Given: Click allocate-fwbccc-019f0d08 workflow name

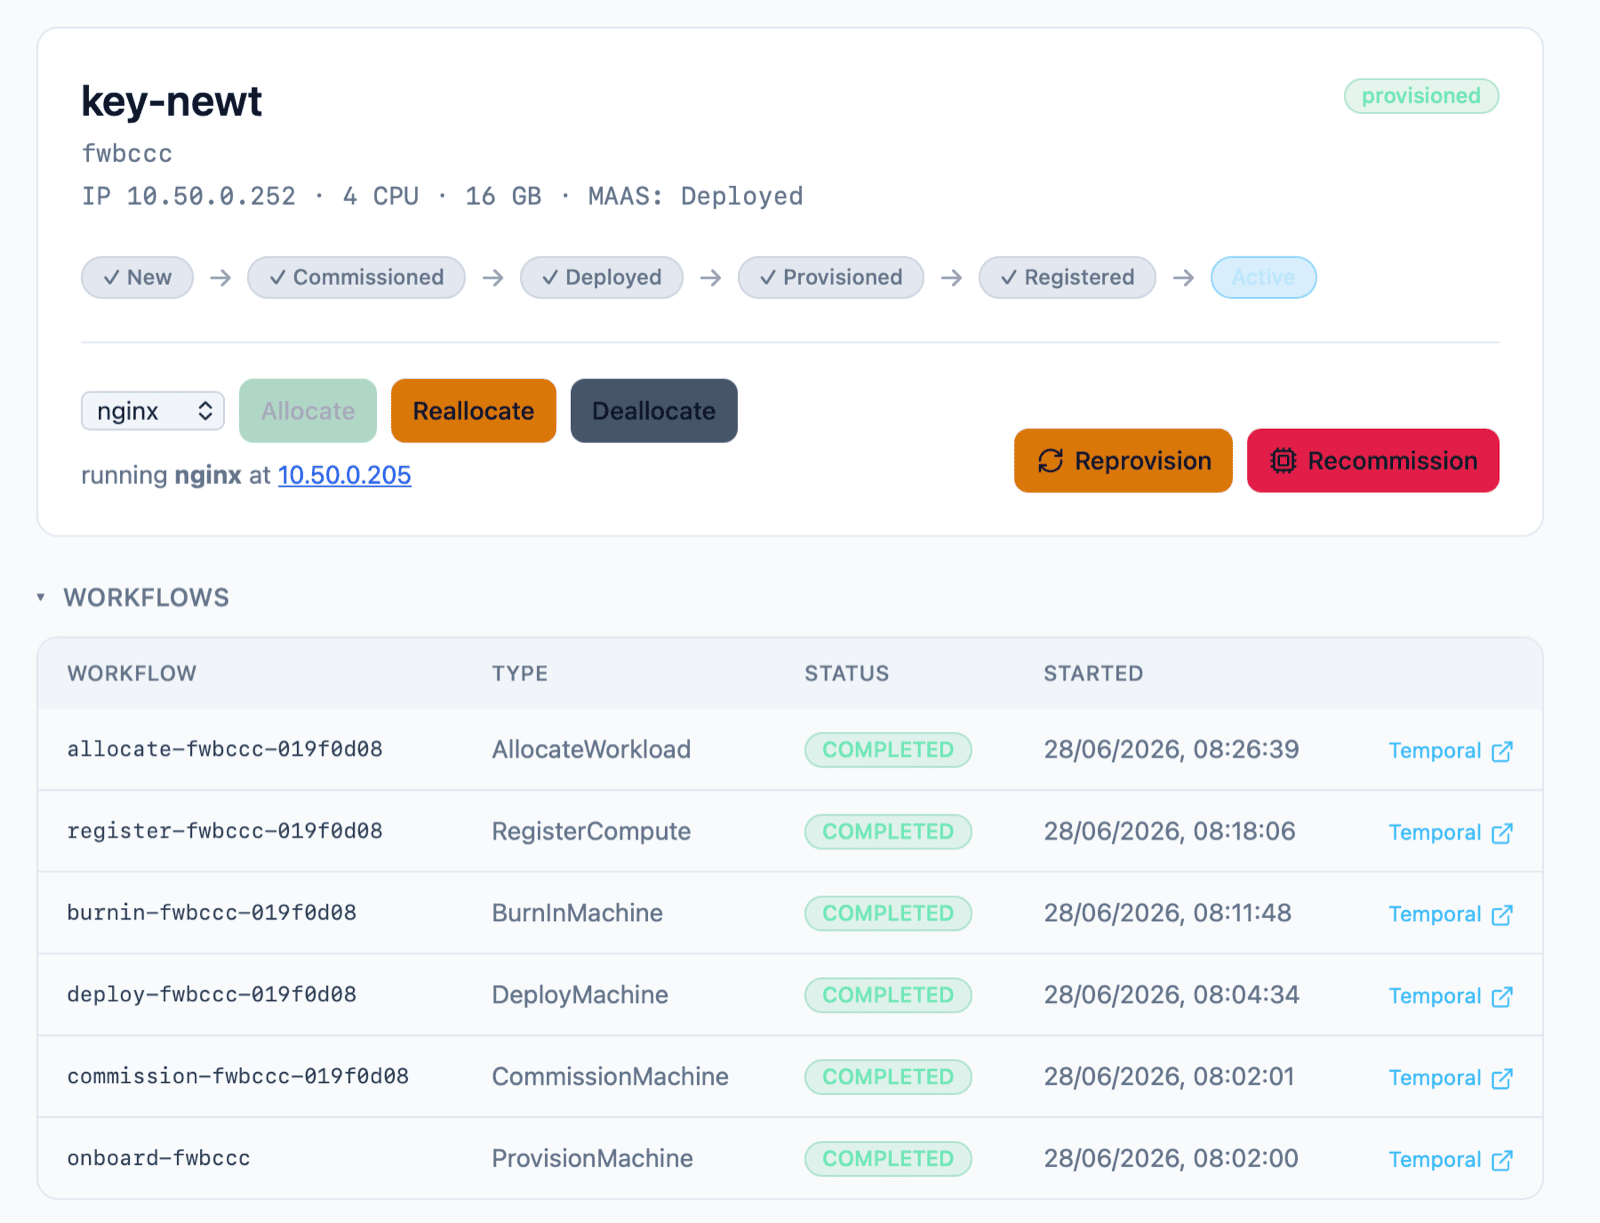Looking at the screenshot, I should pyautogui.click(x=225, y=749).
